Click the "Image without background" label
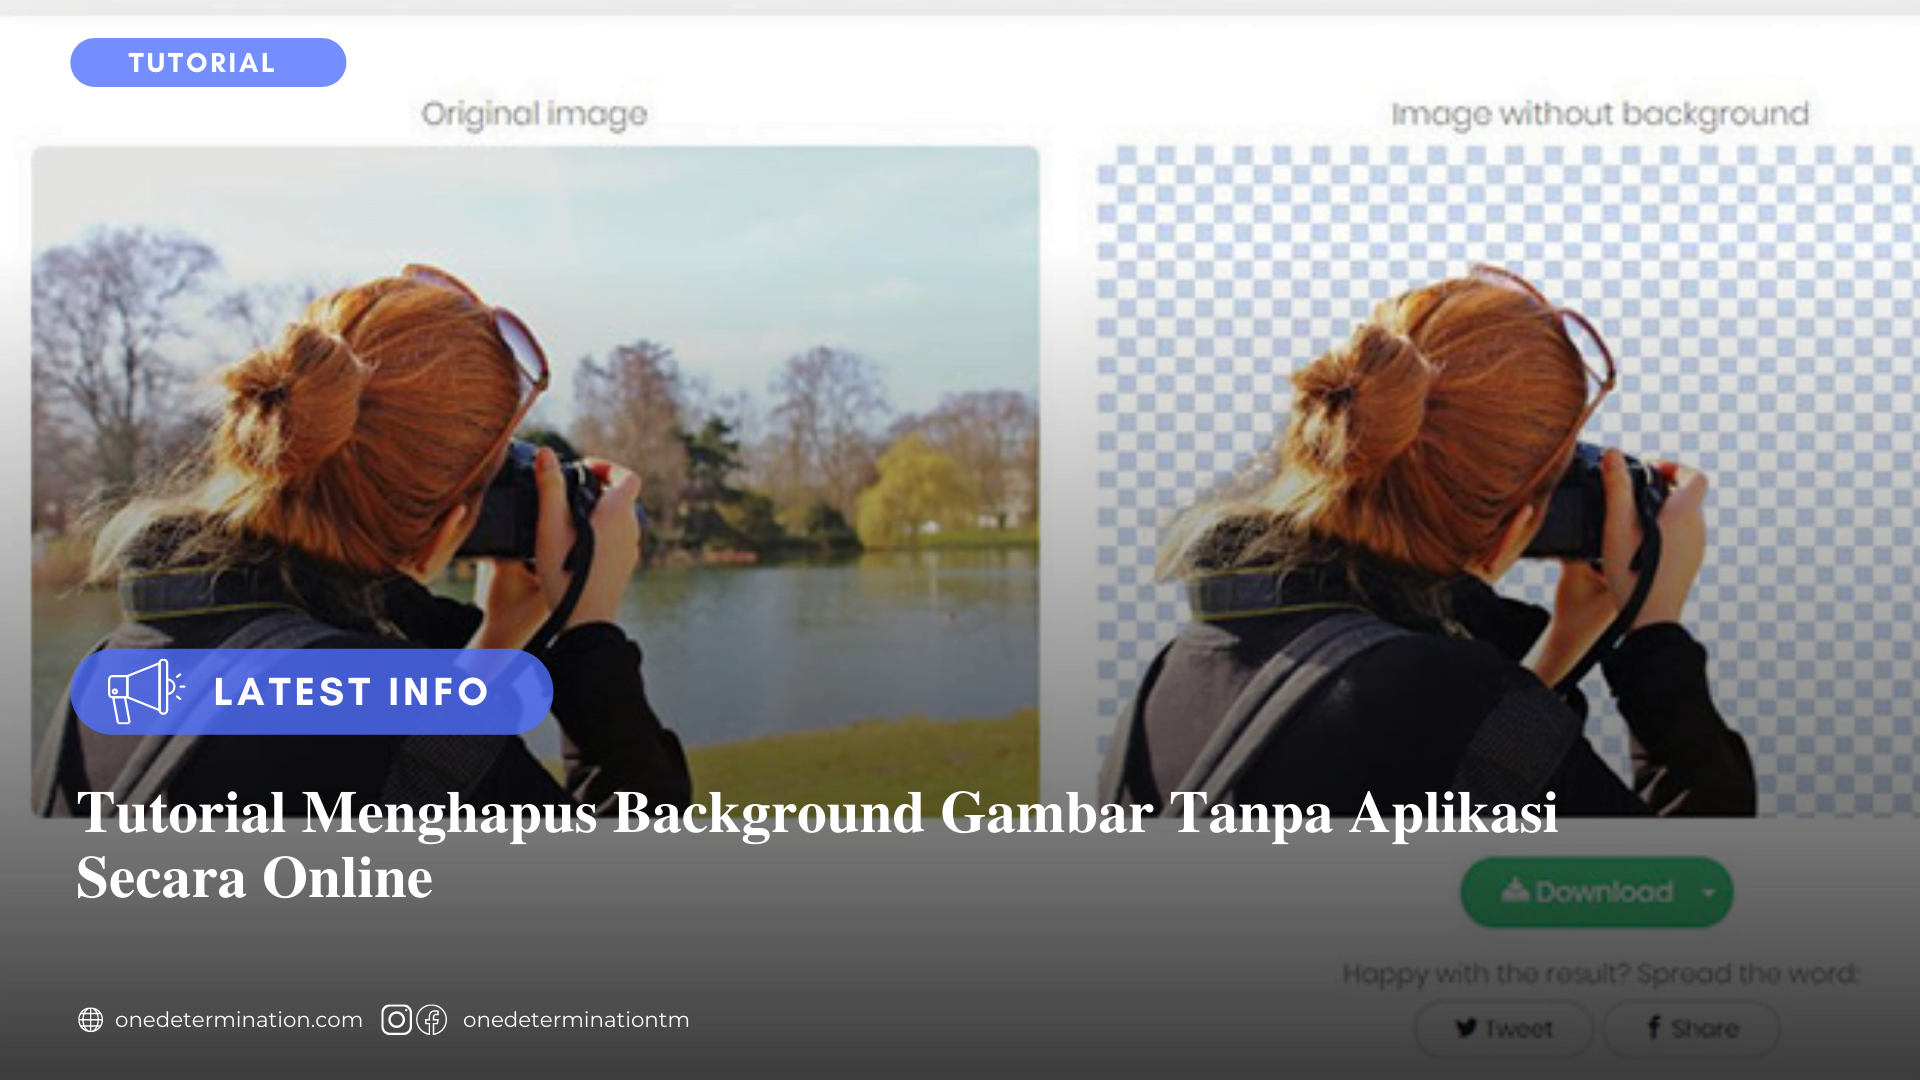Viewport: 1920px width, 1080px height. (x=1600, y=115)
